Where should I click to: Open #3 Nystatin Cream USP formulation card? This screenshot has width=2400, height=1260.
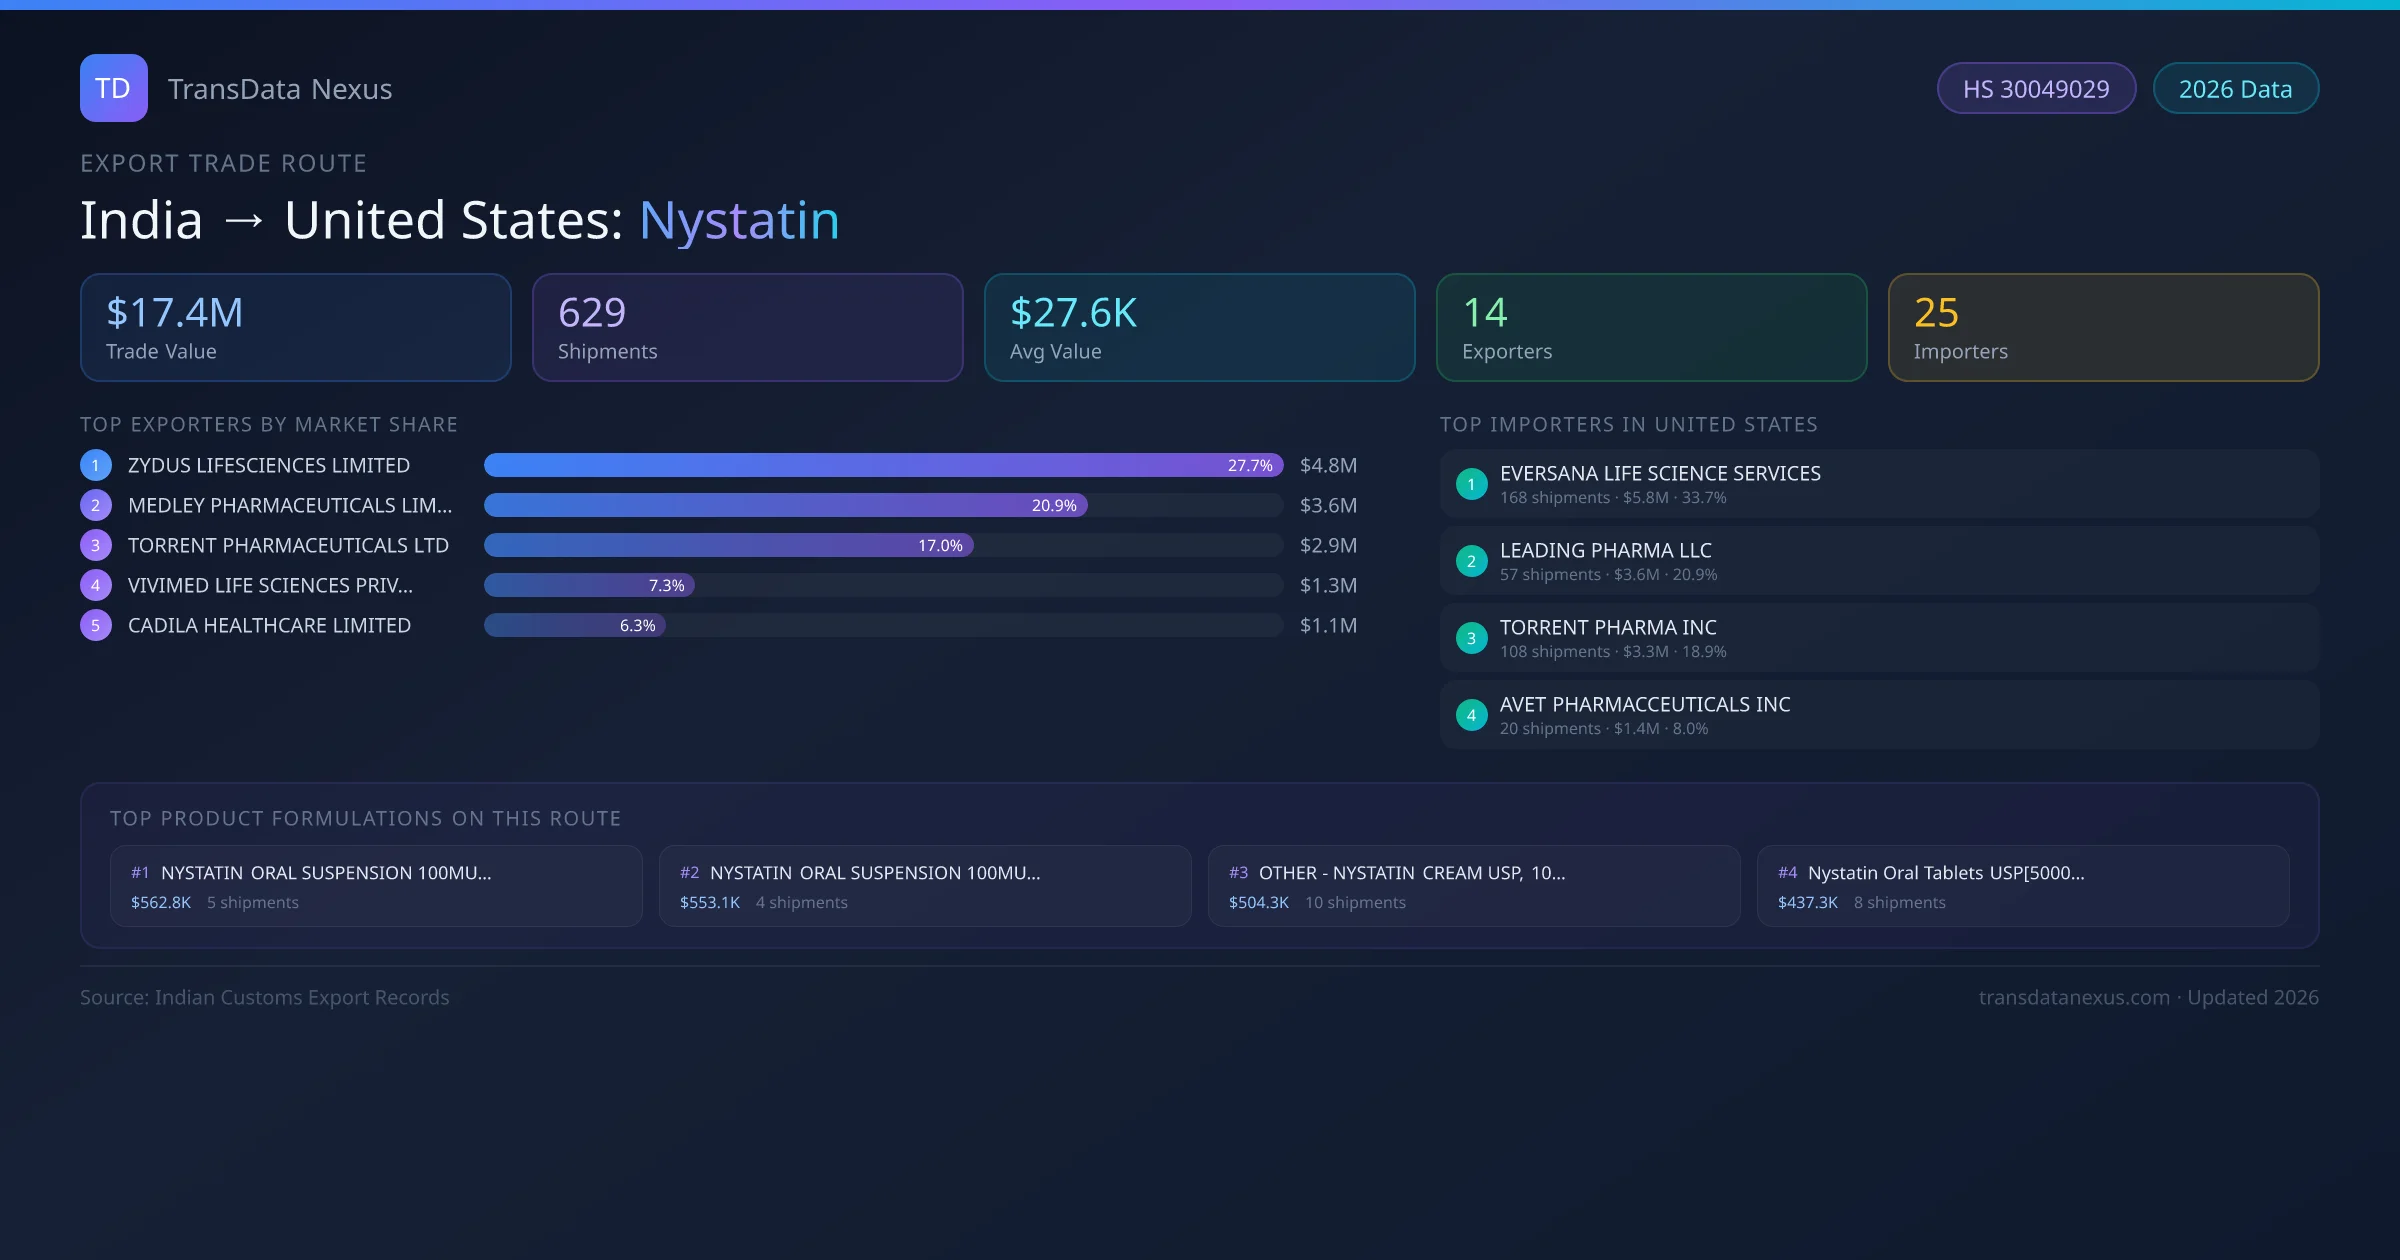(x=1473, y=886)
